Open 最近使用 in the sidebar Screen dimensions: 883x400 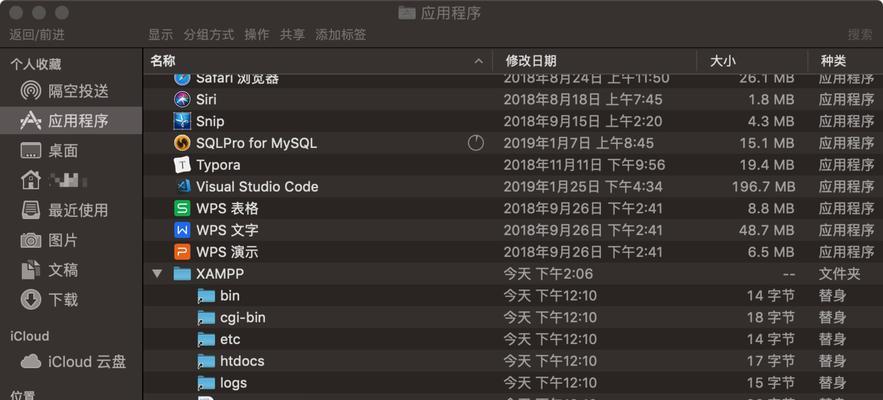point(71,210)
